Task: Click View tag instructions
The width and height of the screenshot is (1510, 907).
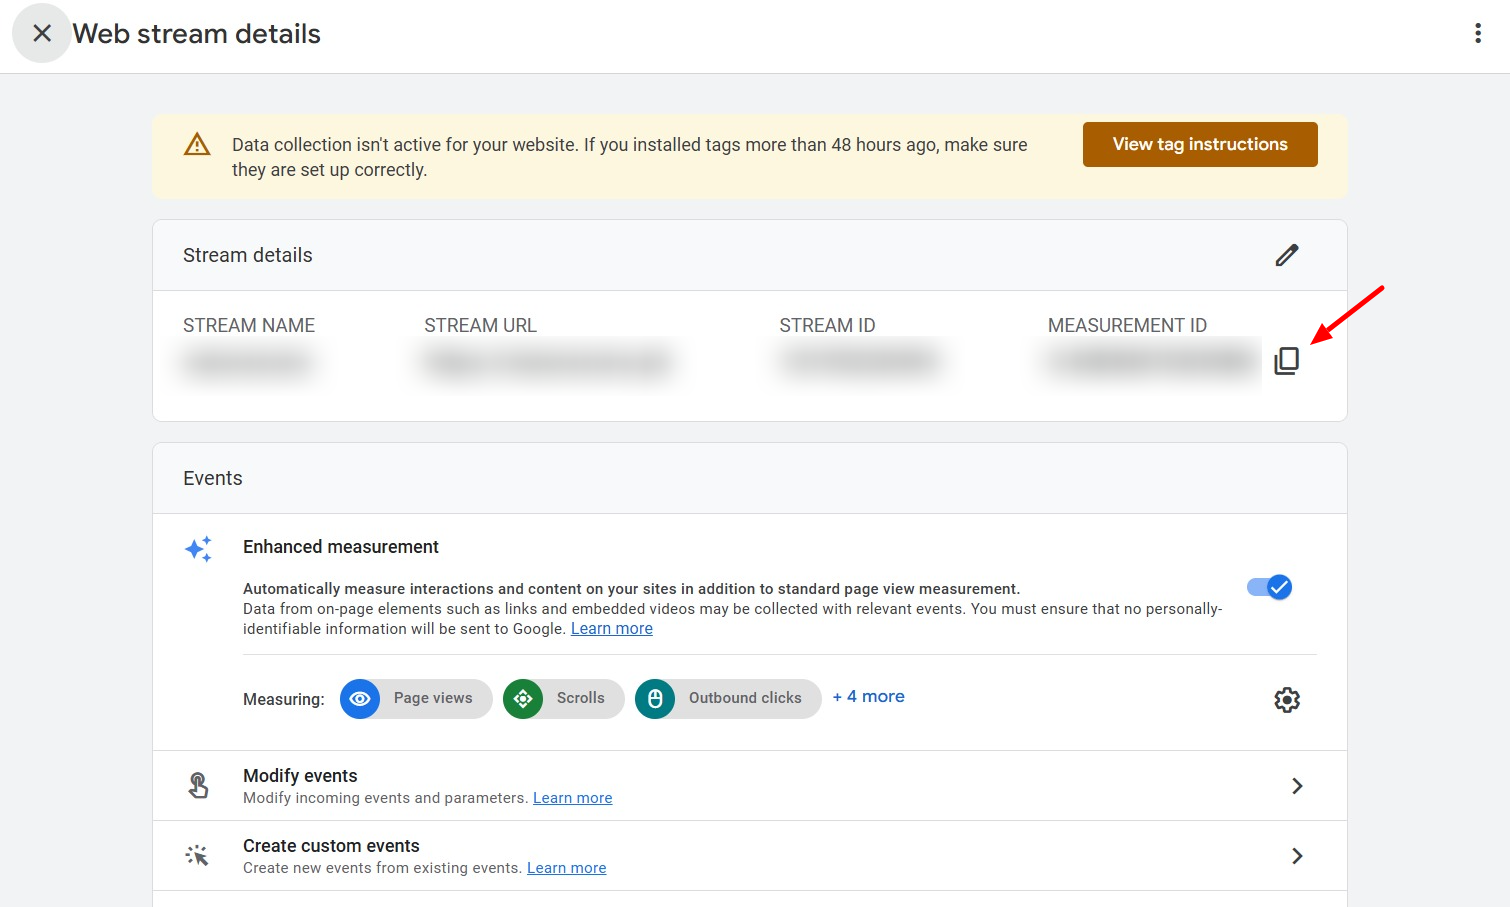Action: pos(1199,144)
